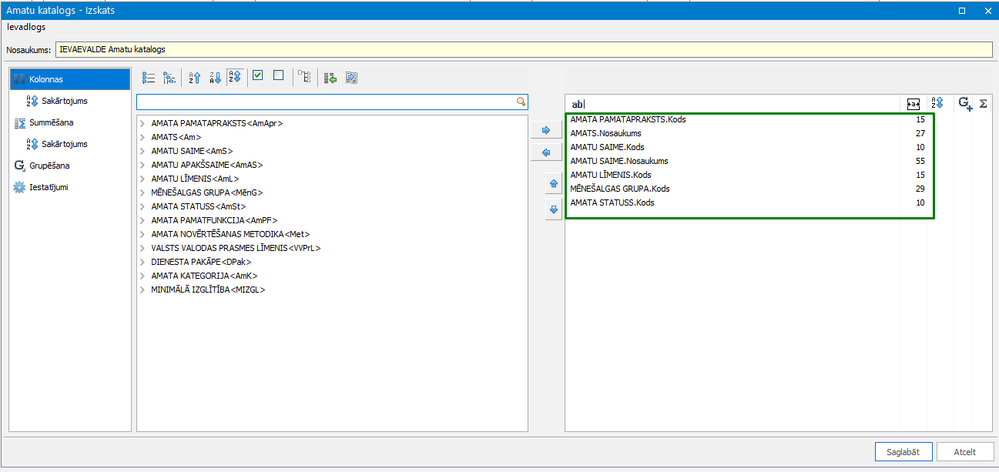
Task: Open the Summēšana section
Action: pyautogui.click(x=46, y=122)
